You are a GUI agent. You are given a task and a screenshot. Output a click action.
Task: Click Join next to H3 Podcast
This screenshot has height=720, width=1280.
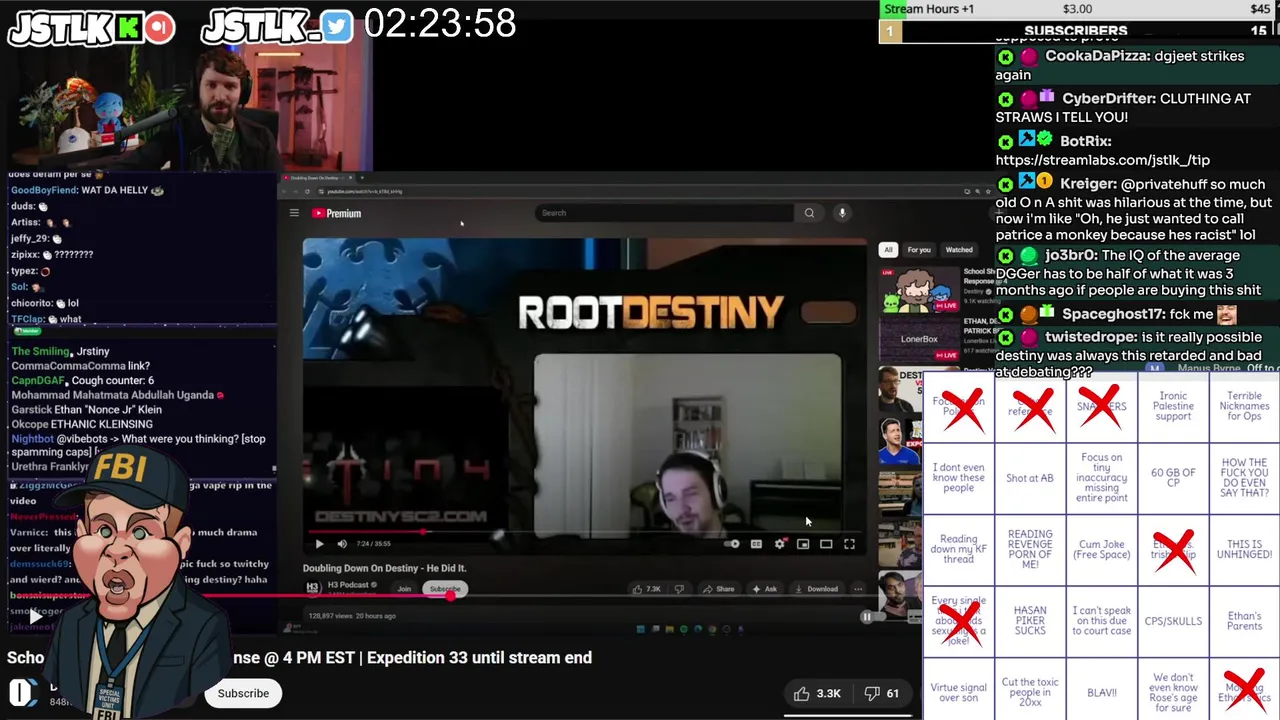[x=404, y=589]
